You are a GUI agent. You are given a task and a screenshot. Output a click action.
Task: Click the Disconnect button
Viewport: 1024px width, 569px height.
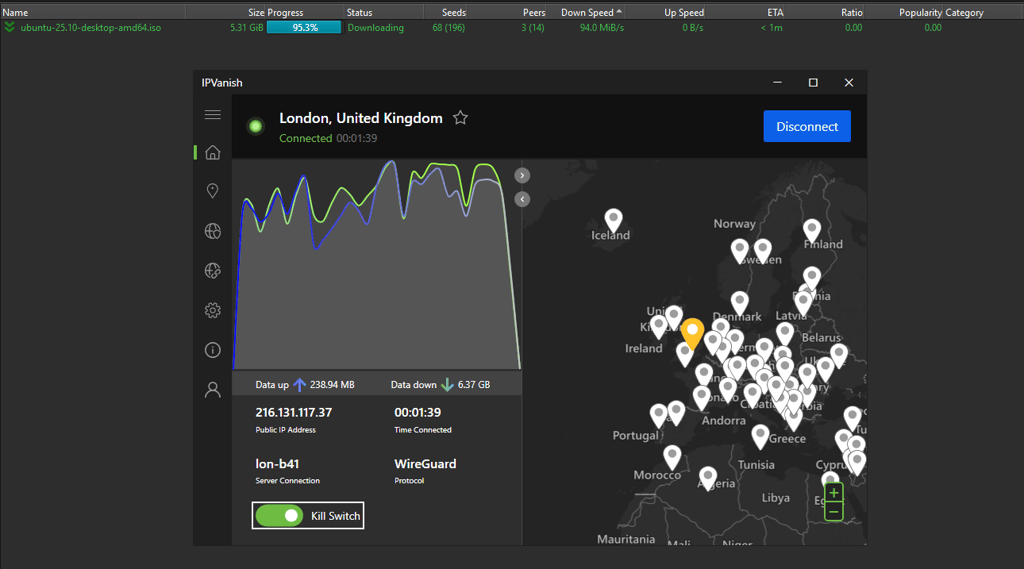click(807, 126)
